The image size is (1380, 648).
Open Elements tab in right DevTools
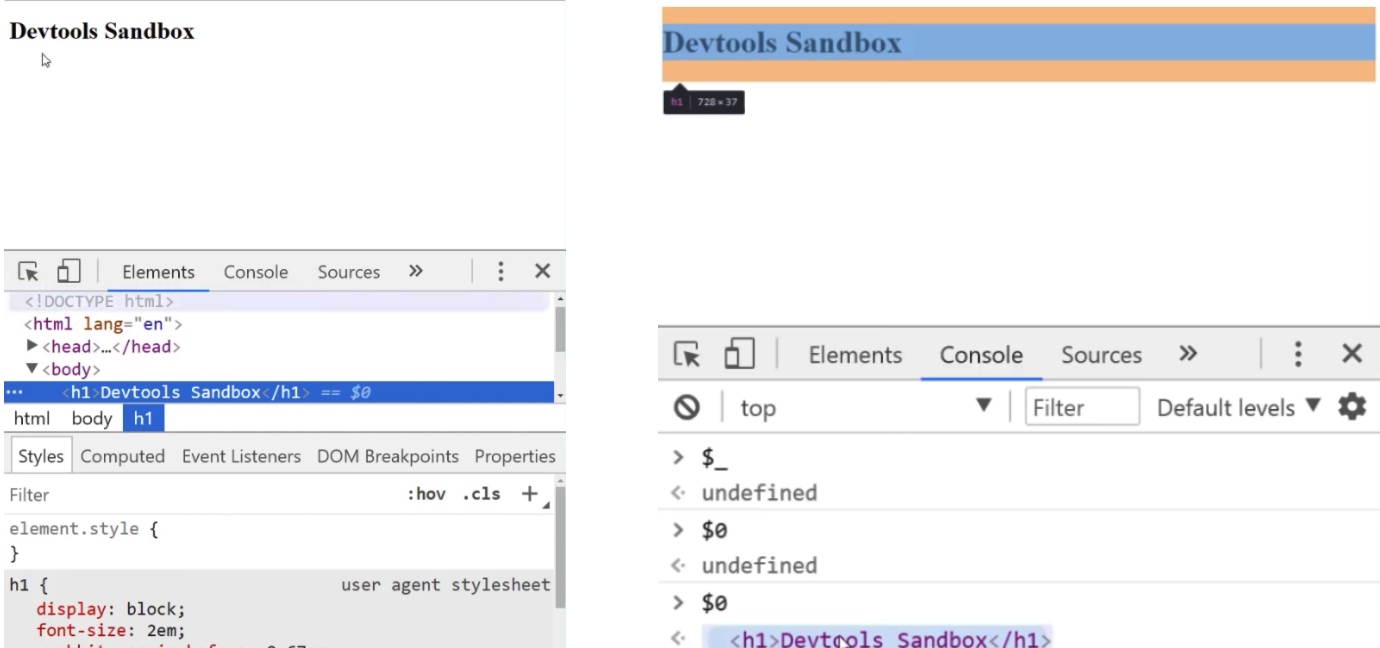pos(855,355)
